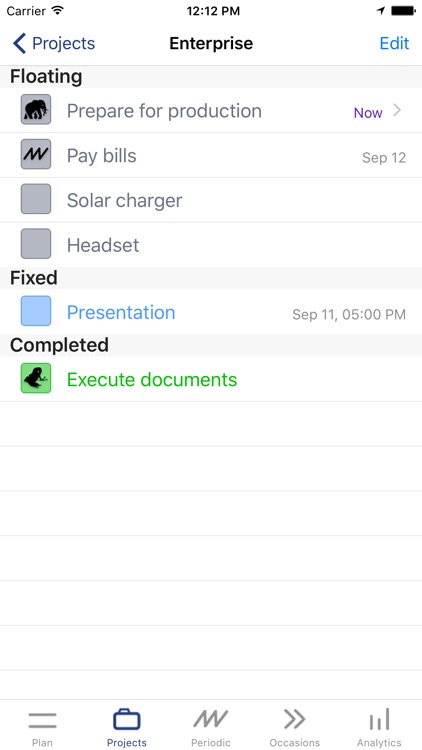Tap the frog icon next to Execute documents
This screenshot has width=422, height=750.
[x=36, y=378]
